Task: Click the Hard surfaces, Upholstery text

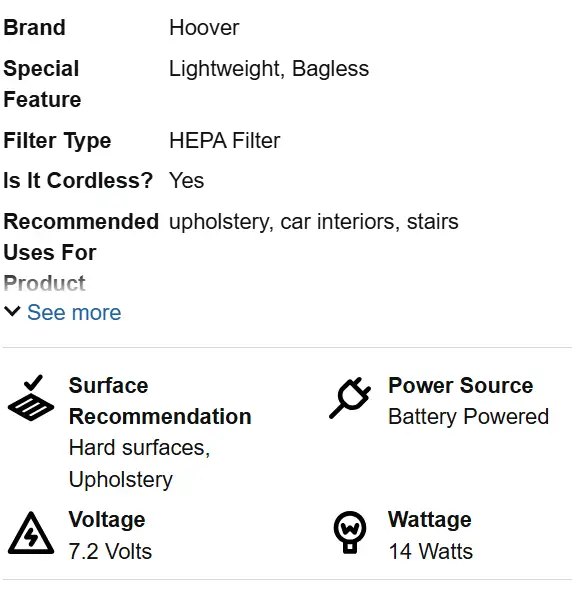Action: pos(140,464)
